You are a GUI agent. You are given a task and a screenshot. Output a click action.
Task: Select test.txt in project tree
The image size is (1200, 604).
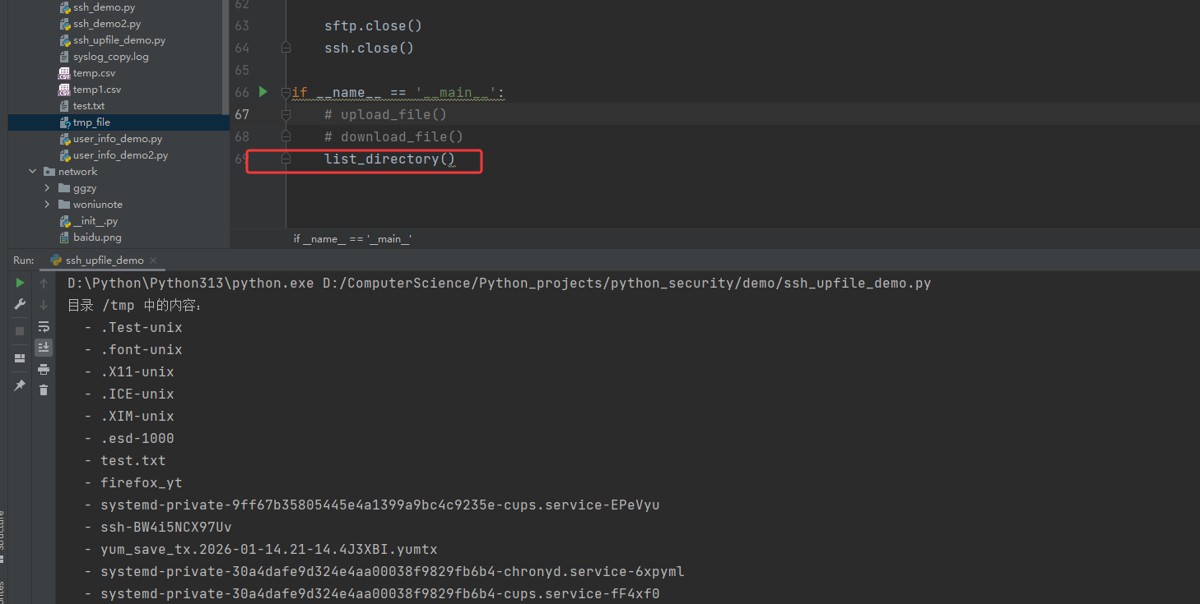pyautogui.click(x=88, y=106)
